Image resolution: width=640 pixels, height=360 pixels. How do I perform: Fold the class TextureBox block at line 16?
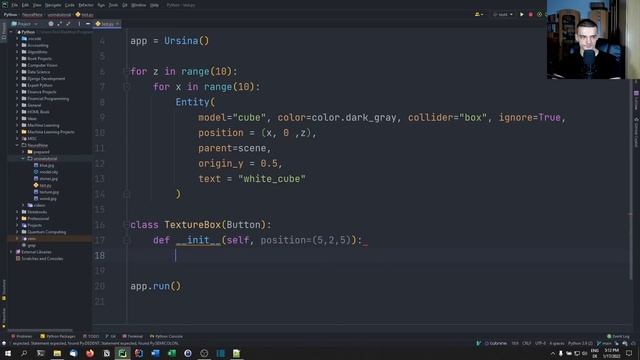pyautogui.click(x=126, y=225)
